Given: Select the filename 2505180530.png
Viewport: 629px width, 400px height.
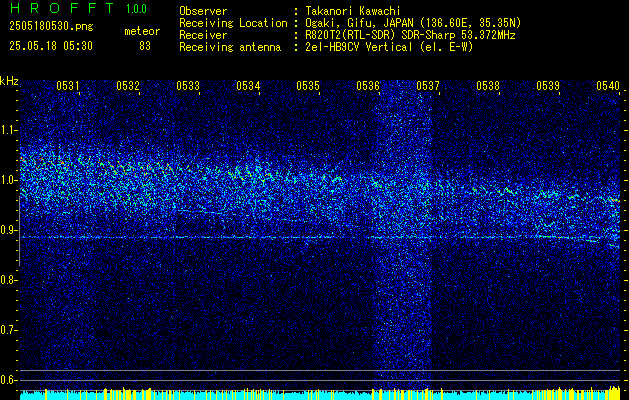Looking at the screenshot, I should [51, 27].
